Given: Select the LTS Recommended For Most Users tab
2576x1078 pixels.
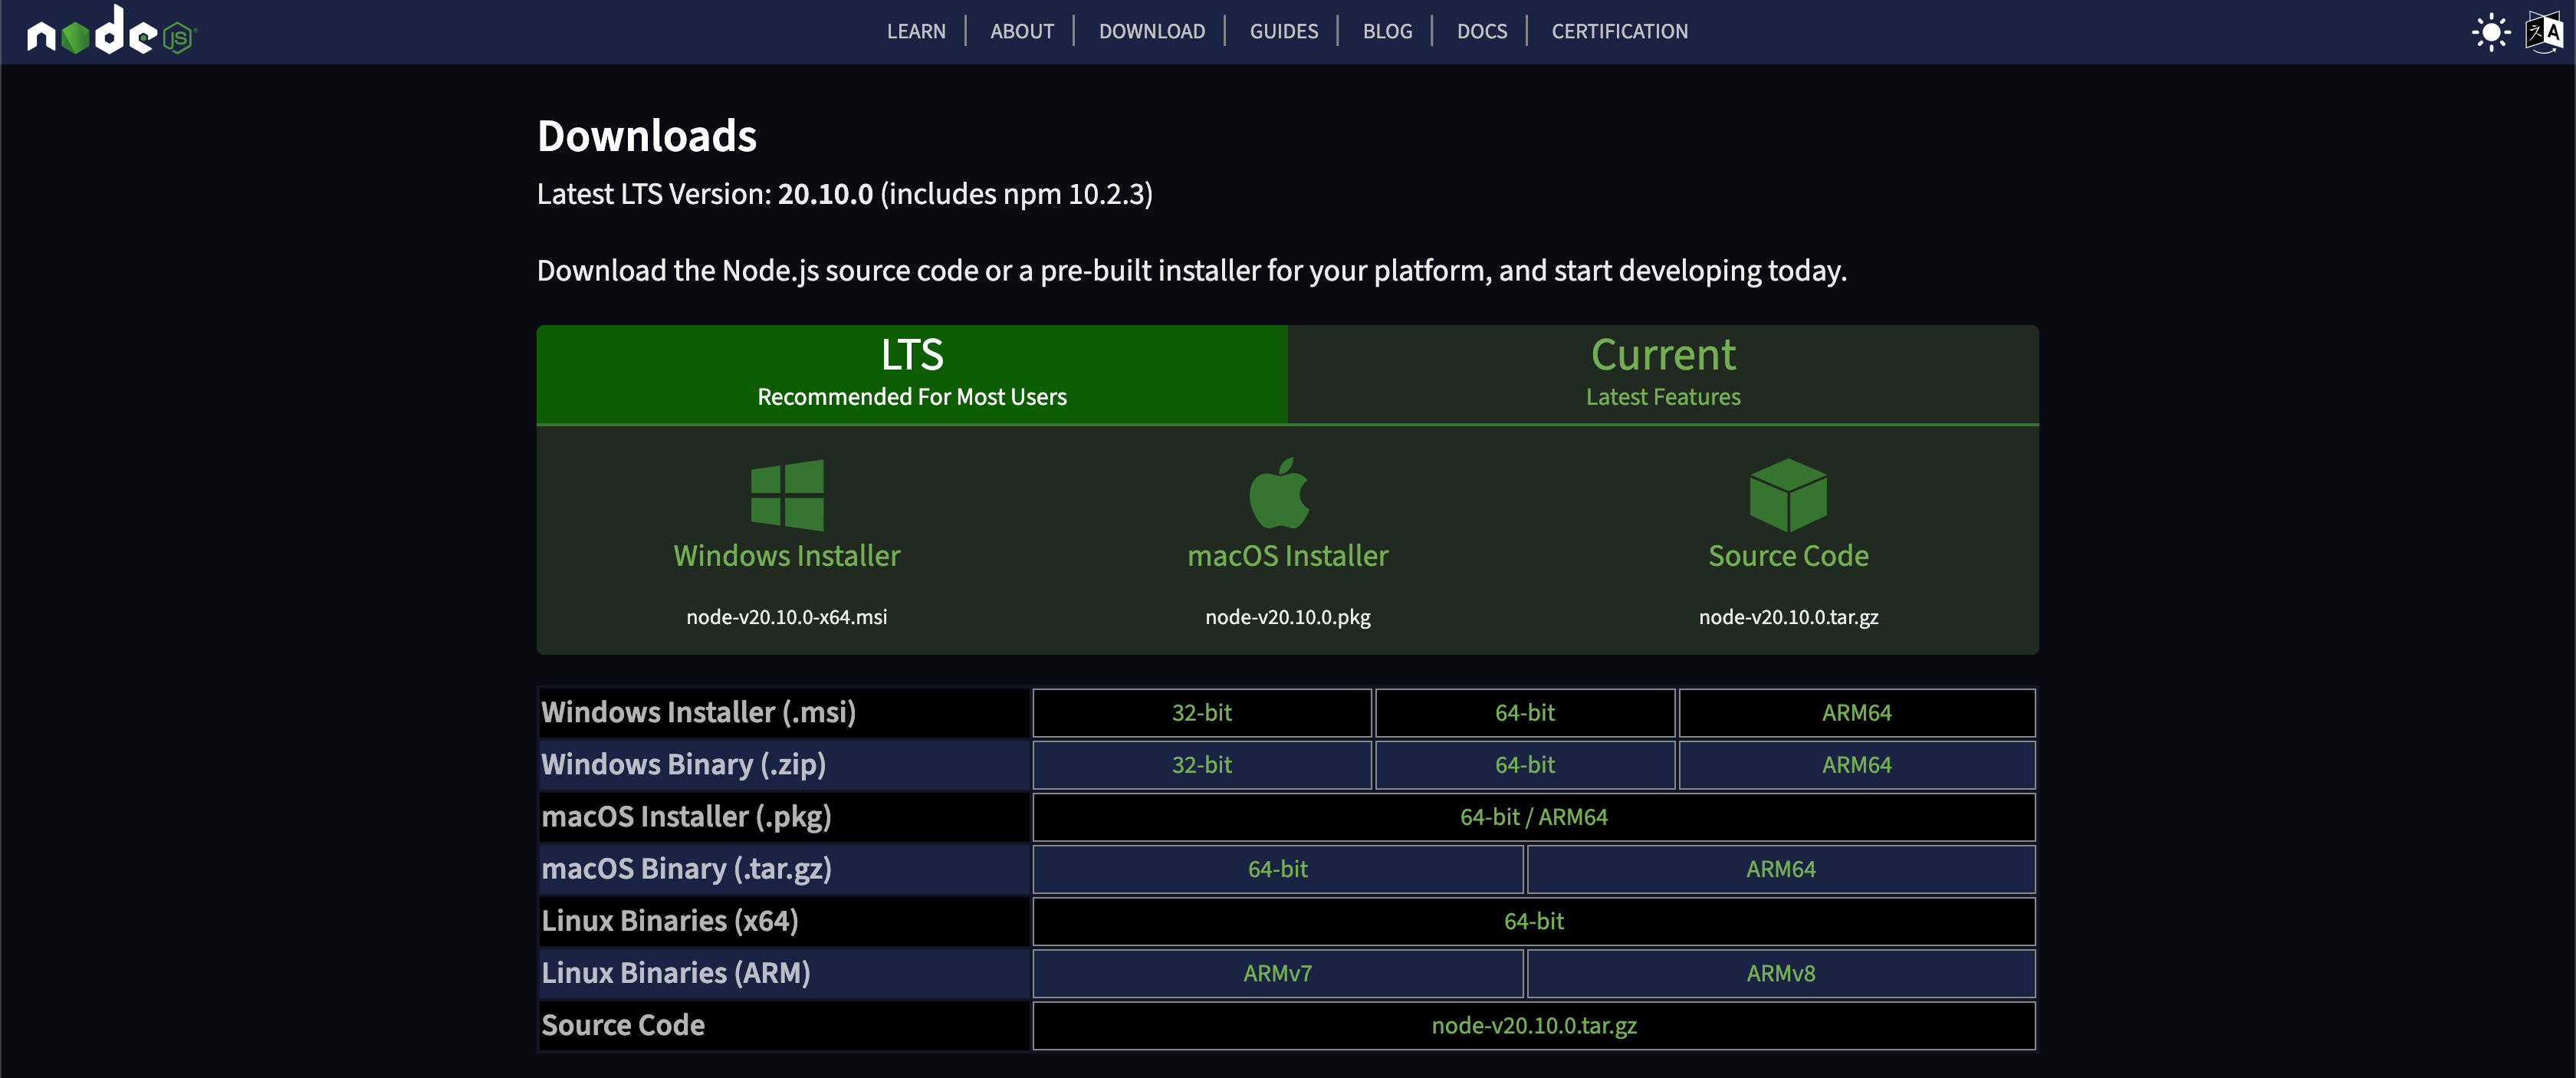Looking at the screenshot, I should pyautogui.click(x=912, y=374).
